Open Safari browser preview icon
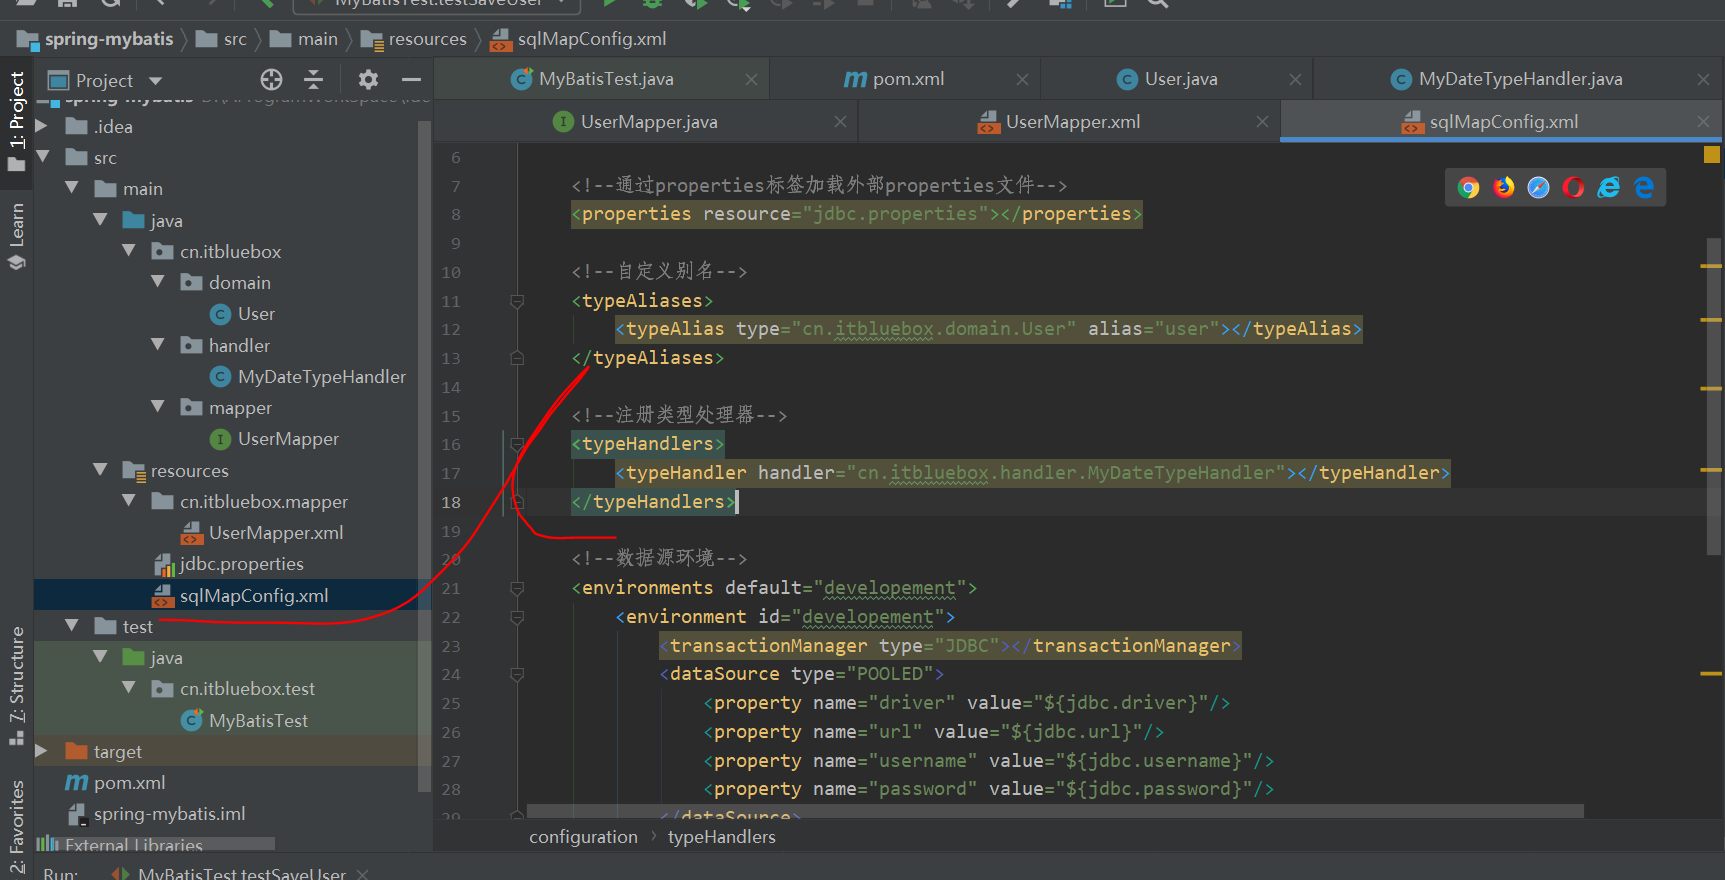 point(1539,188)
